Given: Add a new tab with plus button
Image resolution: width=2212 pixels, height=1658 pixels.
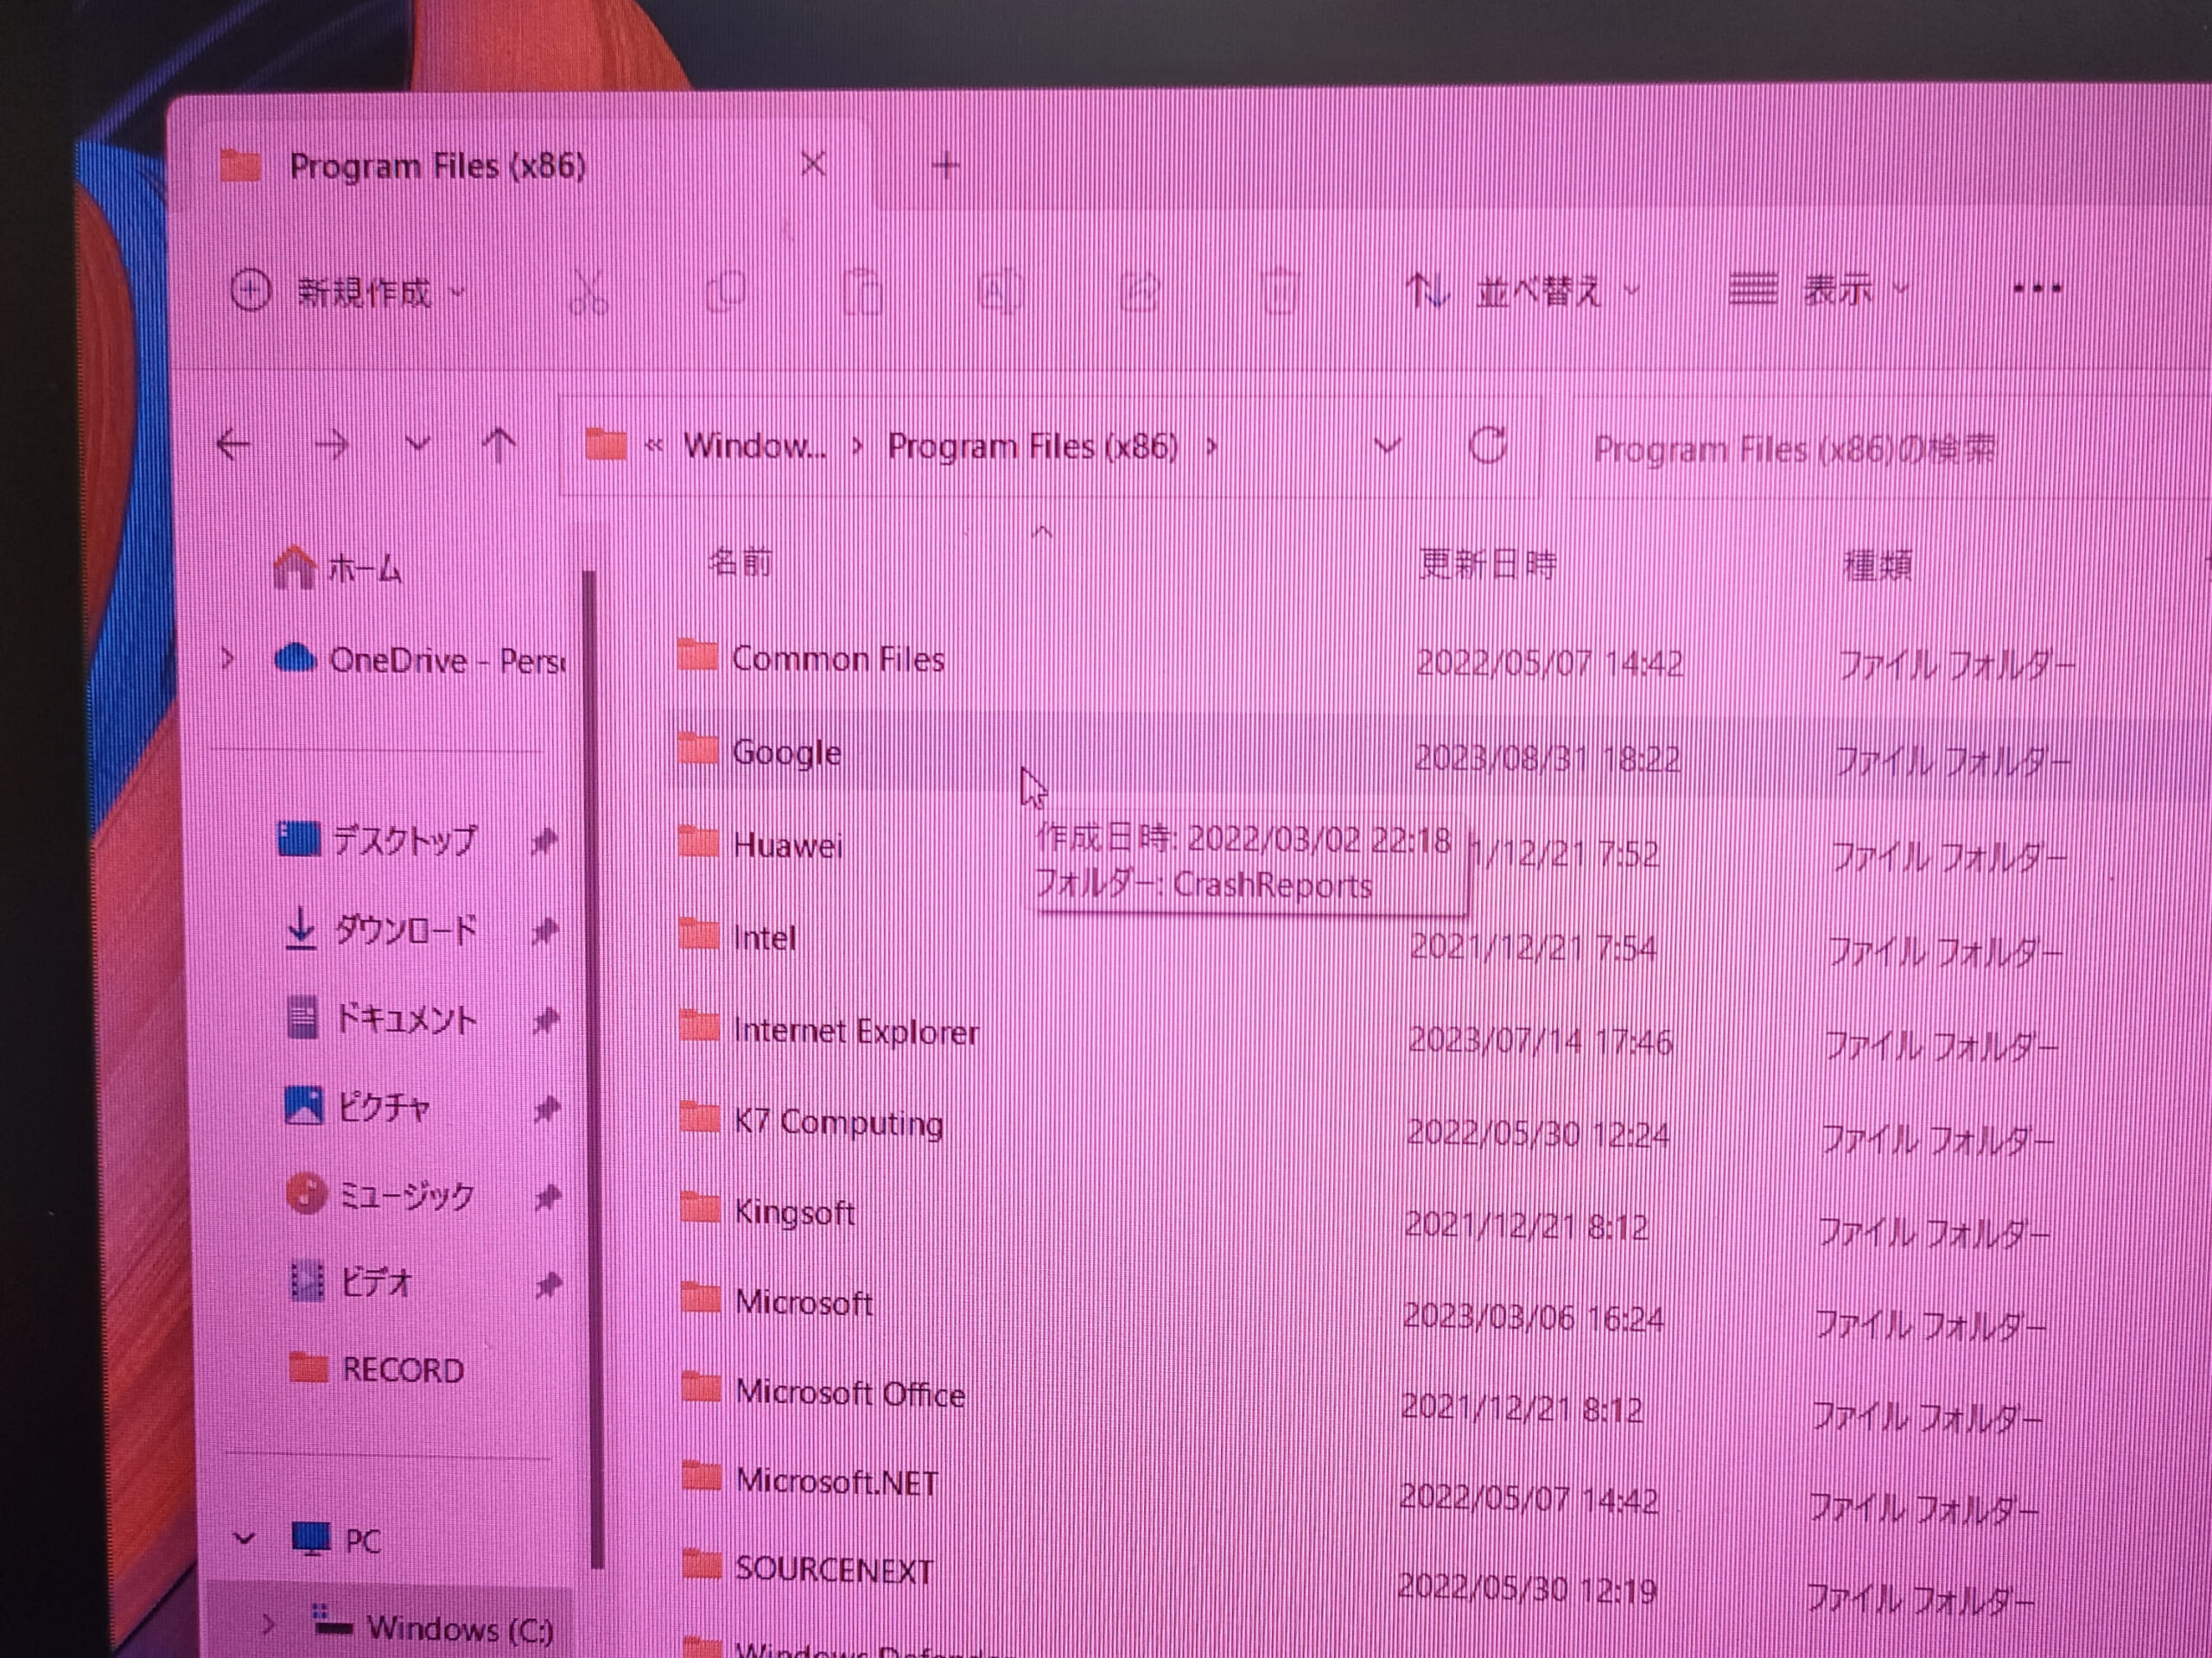Looking at the screenshot, I should (x=945, y=166).
